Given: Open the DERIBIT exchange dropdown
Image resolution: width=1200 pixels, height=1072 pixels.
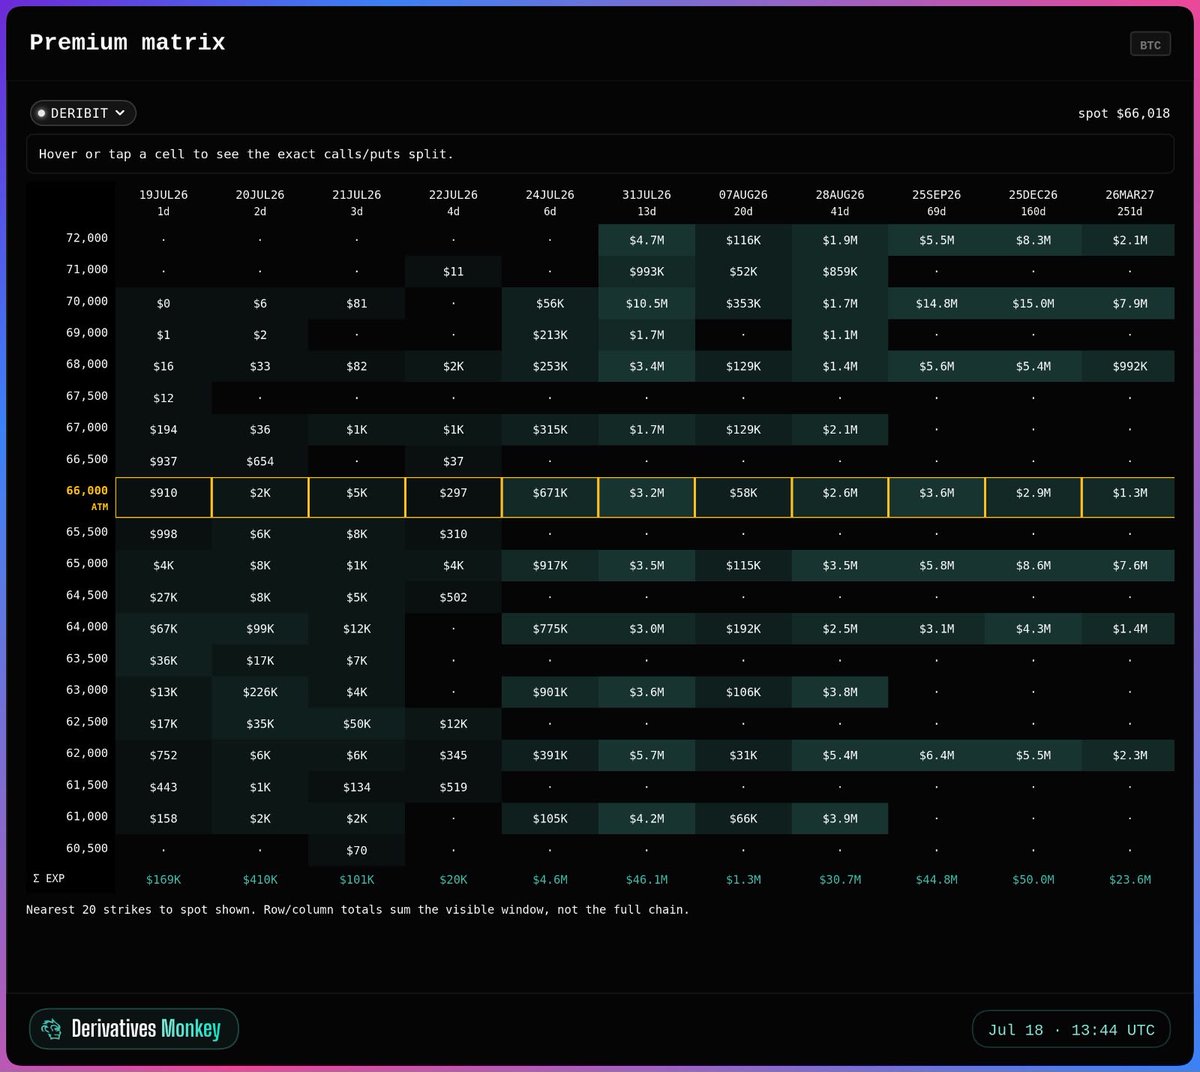Looking at the screenshot, I should (x=83, y=113).
